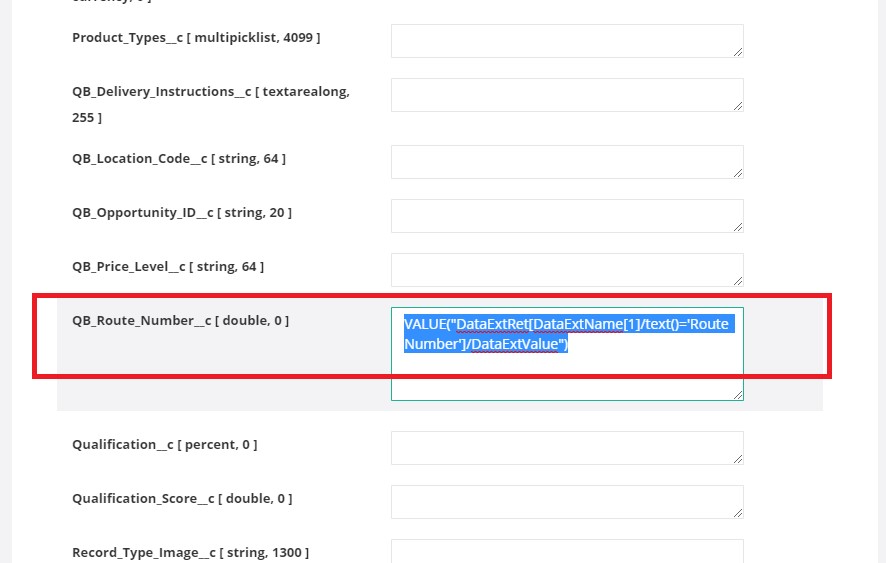The image size is (886, 563).
Task: Click resize grip of QB_Opportunity_ID__c text area
Action: click(x=738, y=227)
